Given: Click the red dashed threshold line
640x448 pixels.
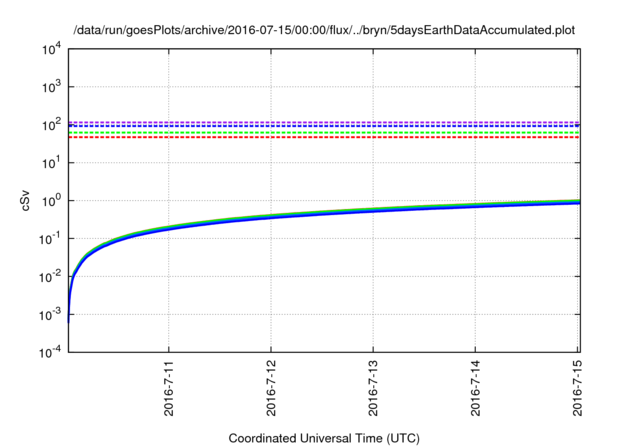Looking at the screenshot, I should click(324, 137).
